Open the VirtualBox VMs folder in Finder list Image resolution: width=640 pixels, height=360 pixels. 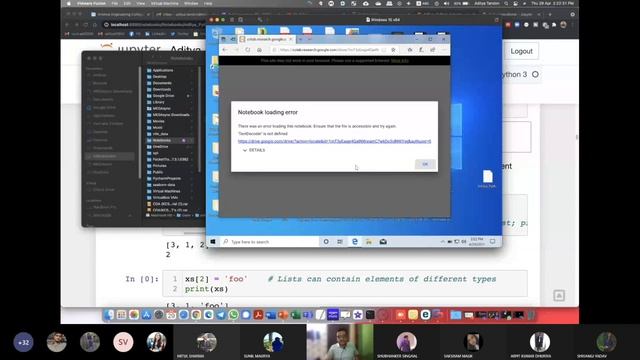click(165, 198)
